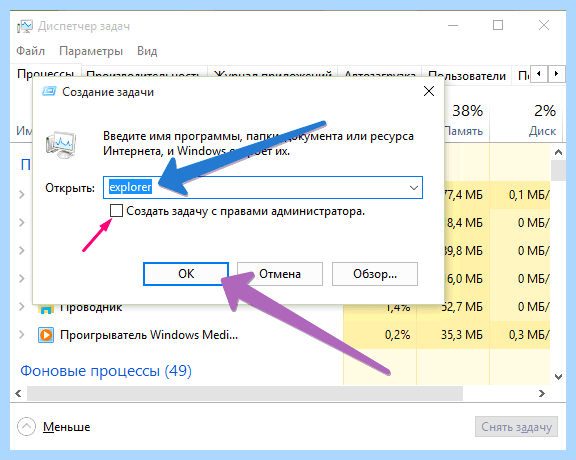Switch to the Пользователи tab
The image size is (576, 460).
467,75
